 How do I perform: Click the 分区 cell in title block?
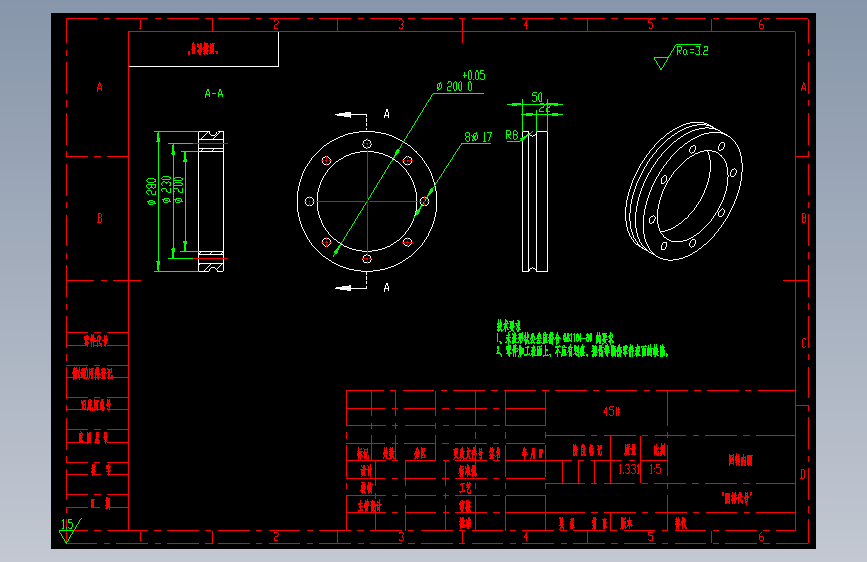(x=420, y=454)
